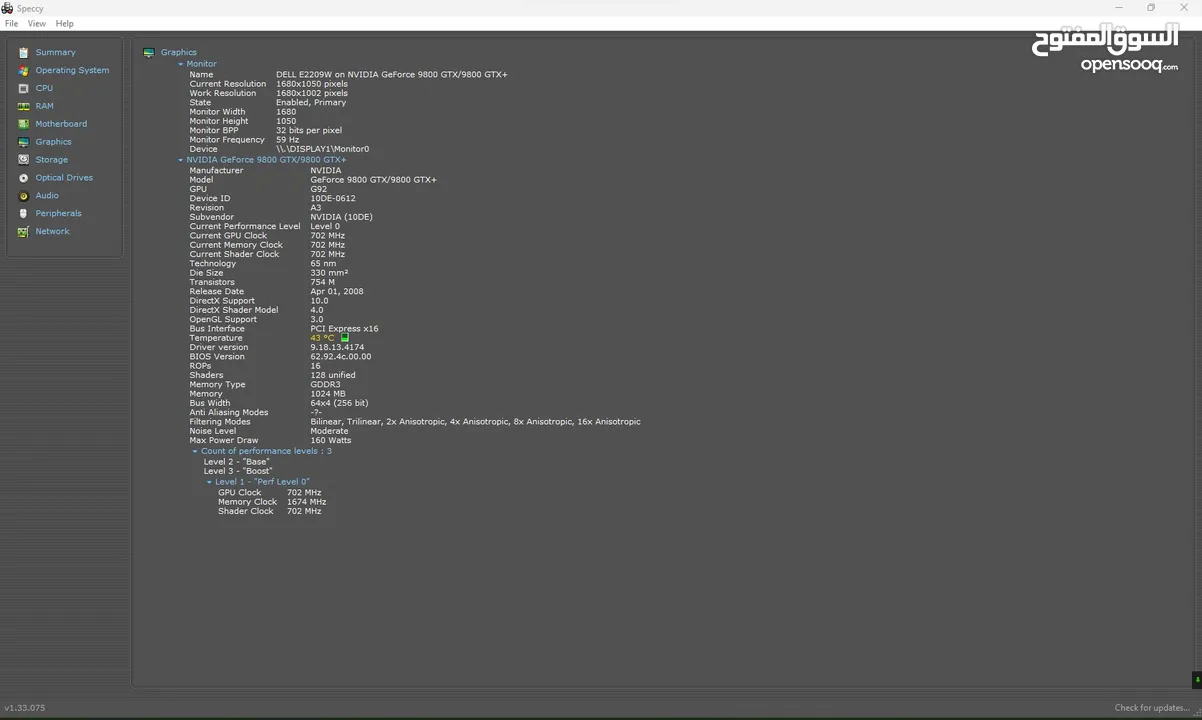Click the Audio speaker icon in sidebar
Screen dimensions: 1202x720
24,196
